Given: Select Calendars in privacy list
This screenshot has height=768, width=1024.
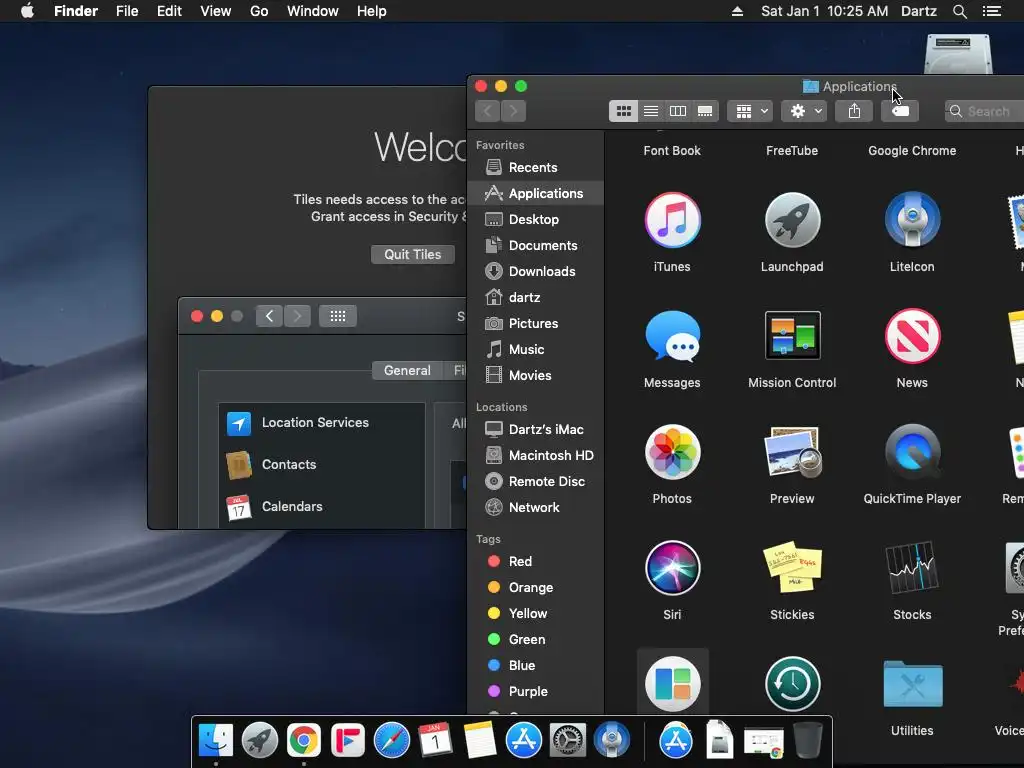Looking at the screenshot, I should [x=322, y=506].
